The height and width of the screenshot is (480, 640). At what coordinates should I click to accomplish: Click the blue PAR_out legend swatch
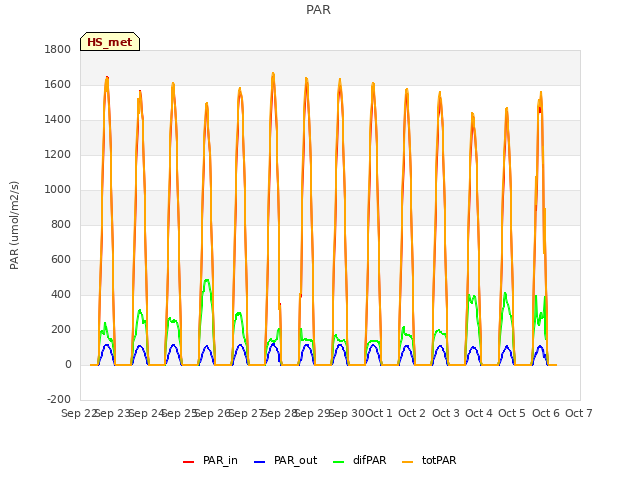pyautogui.click(x=260, y=462)
